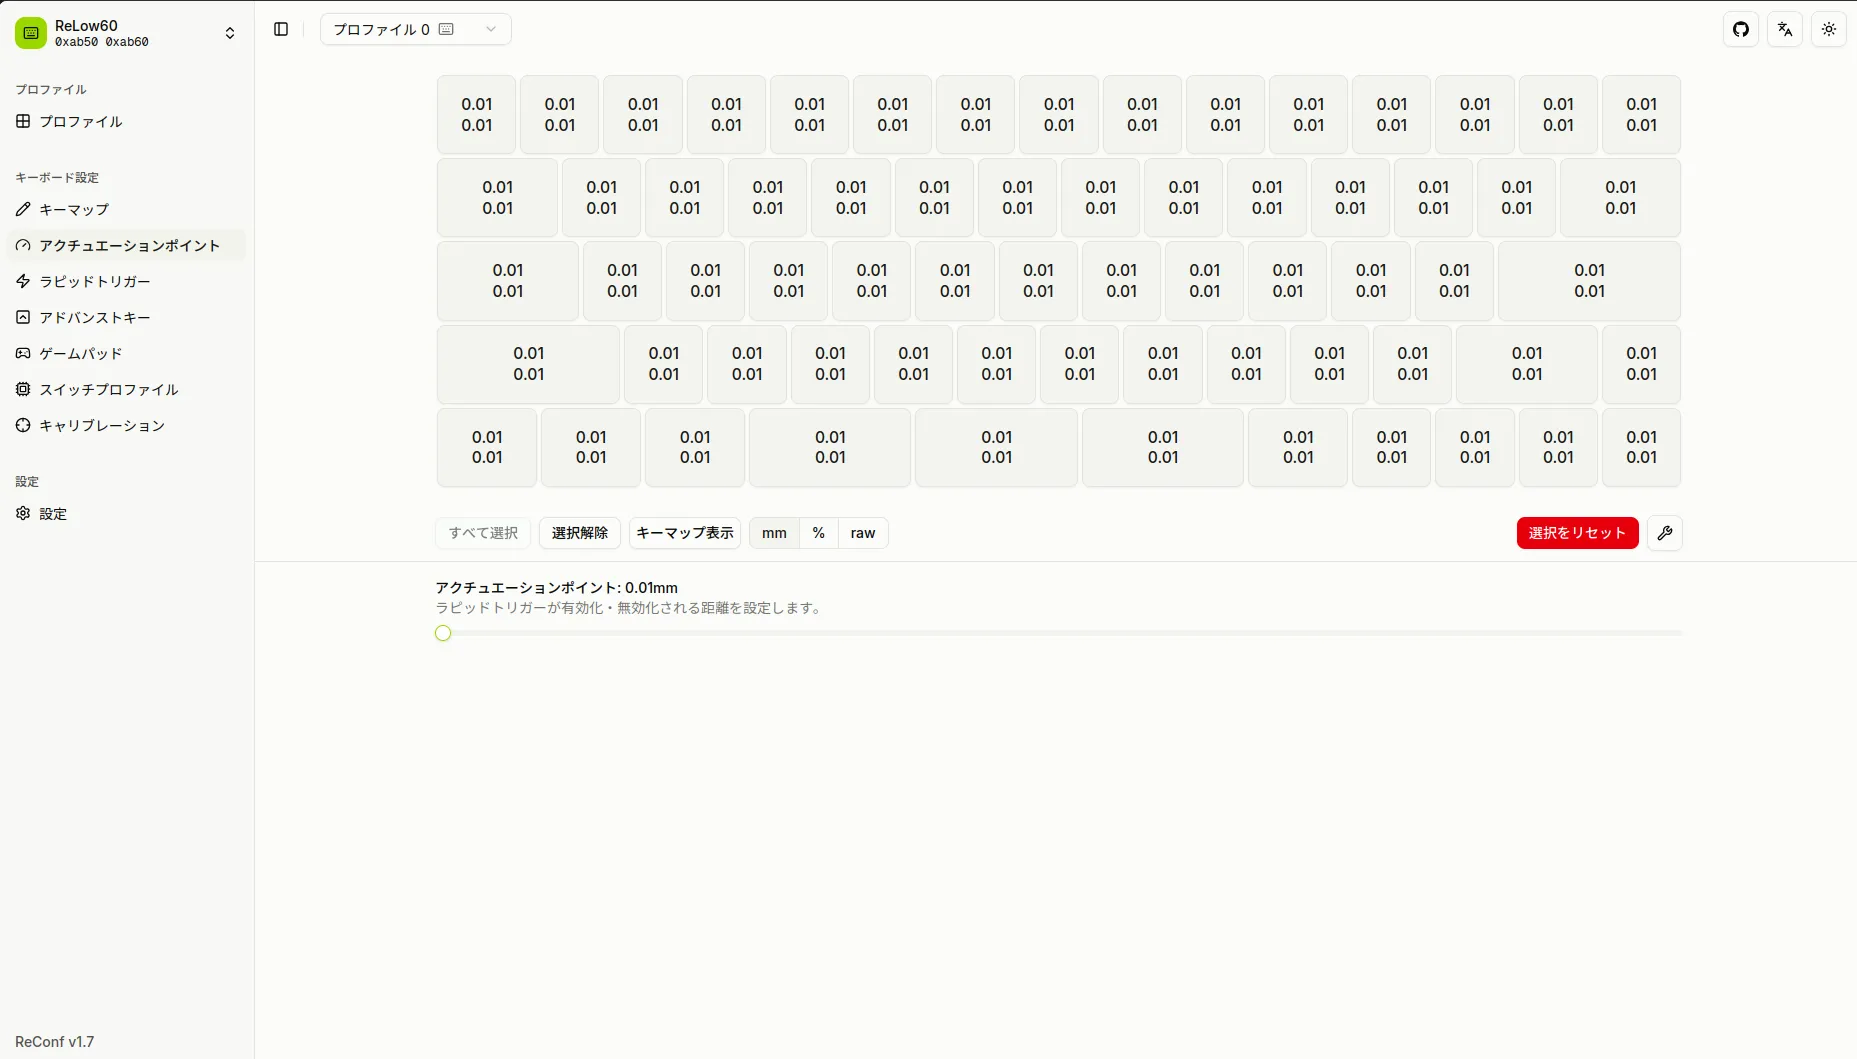
Task: Toggle the light/dark theme icon
Action: click(x=1829, y=29)
